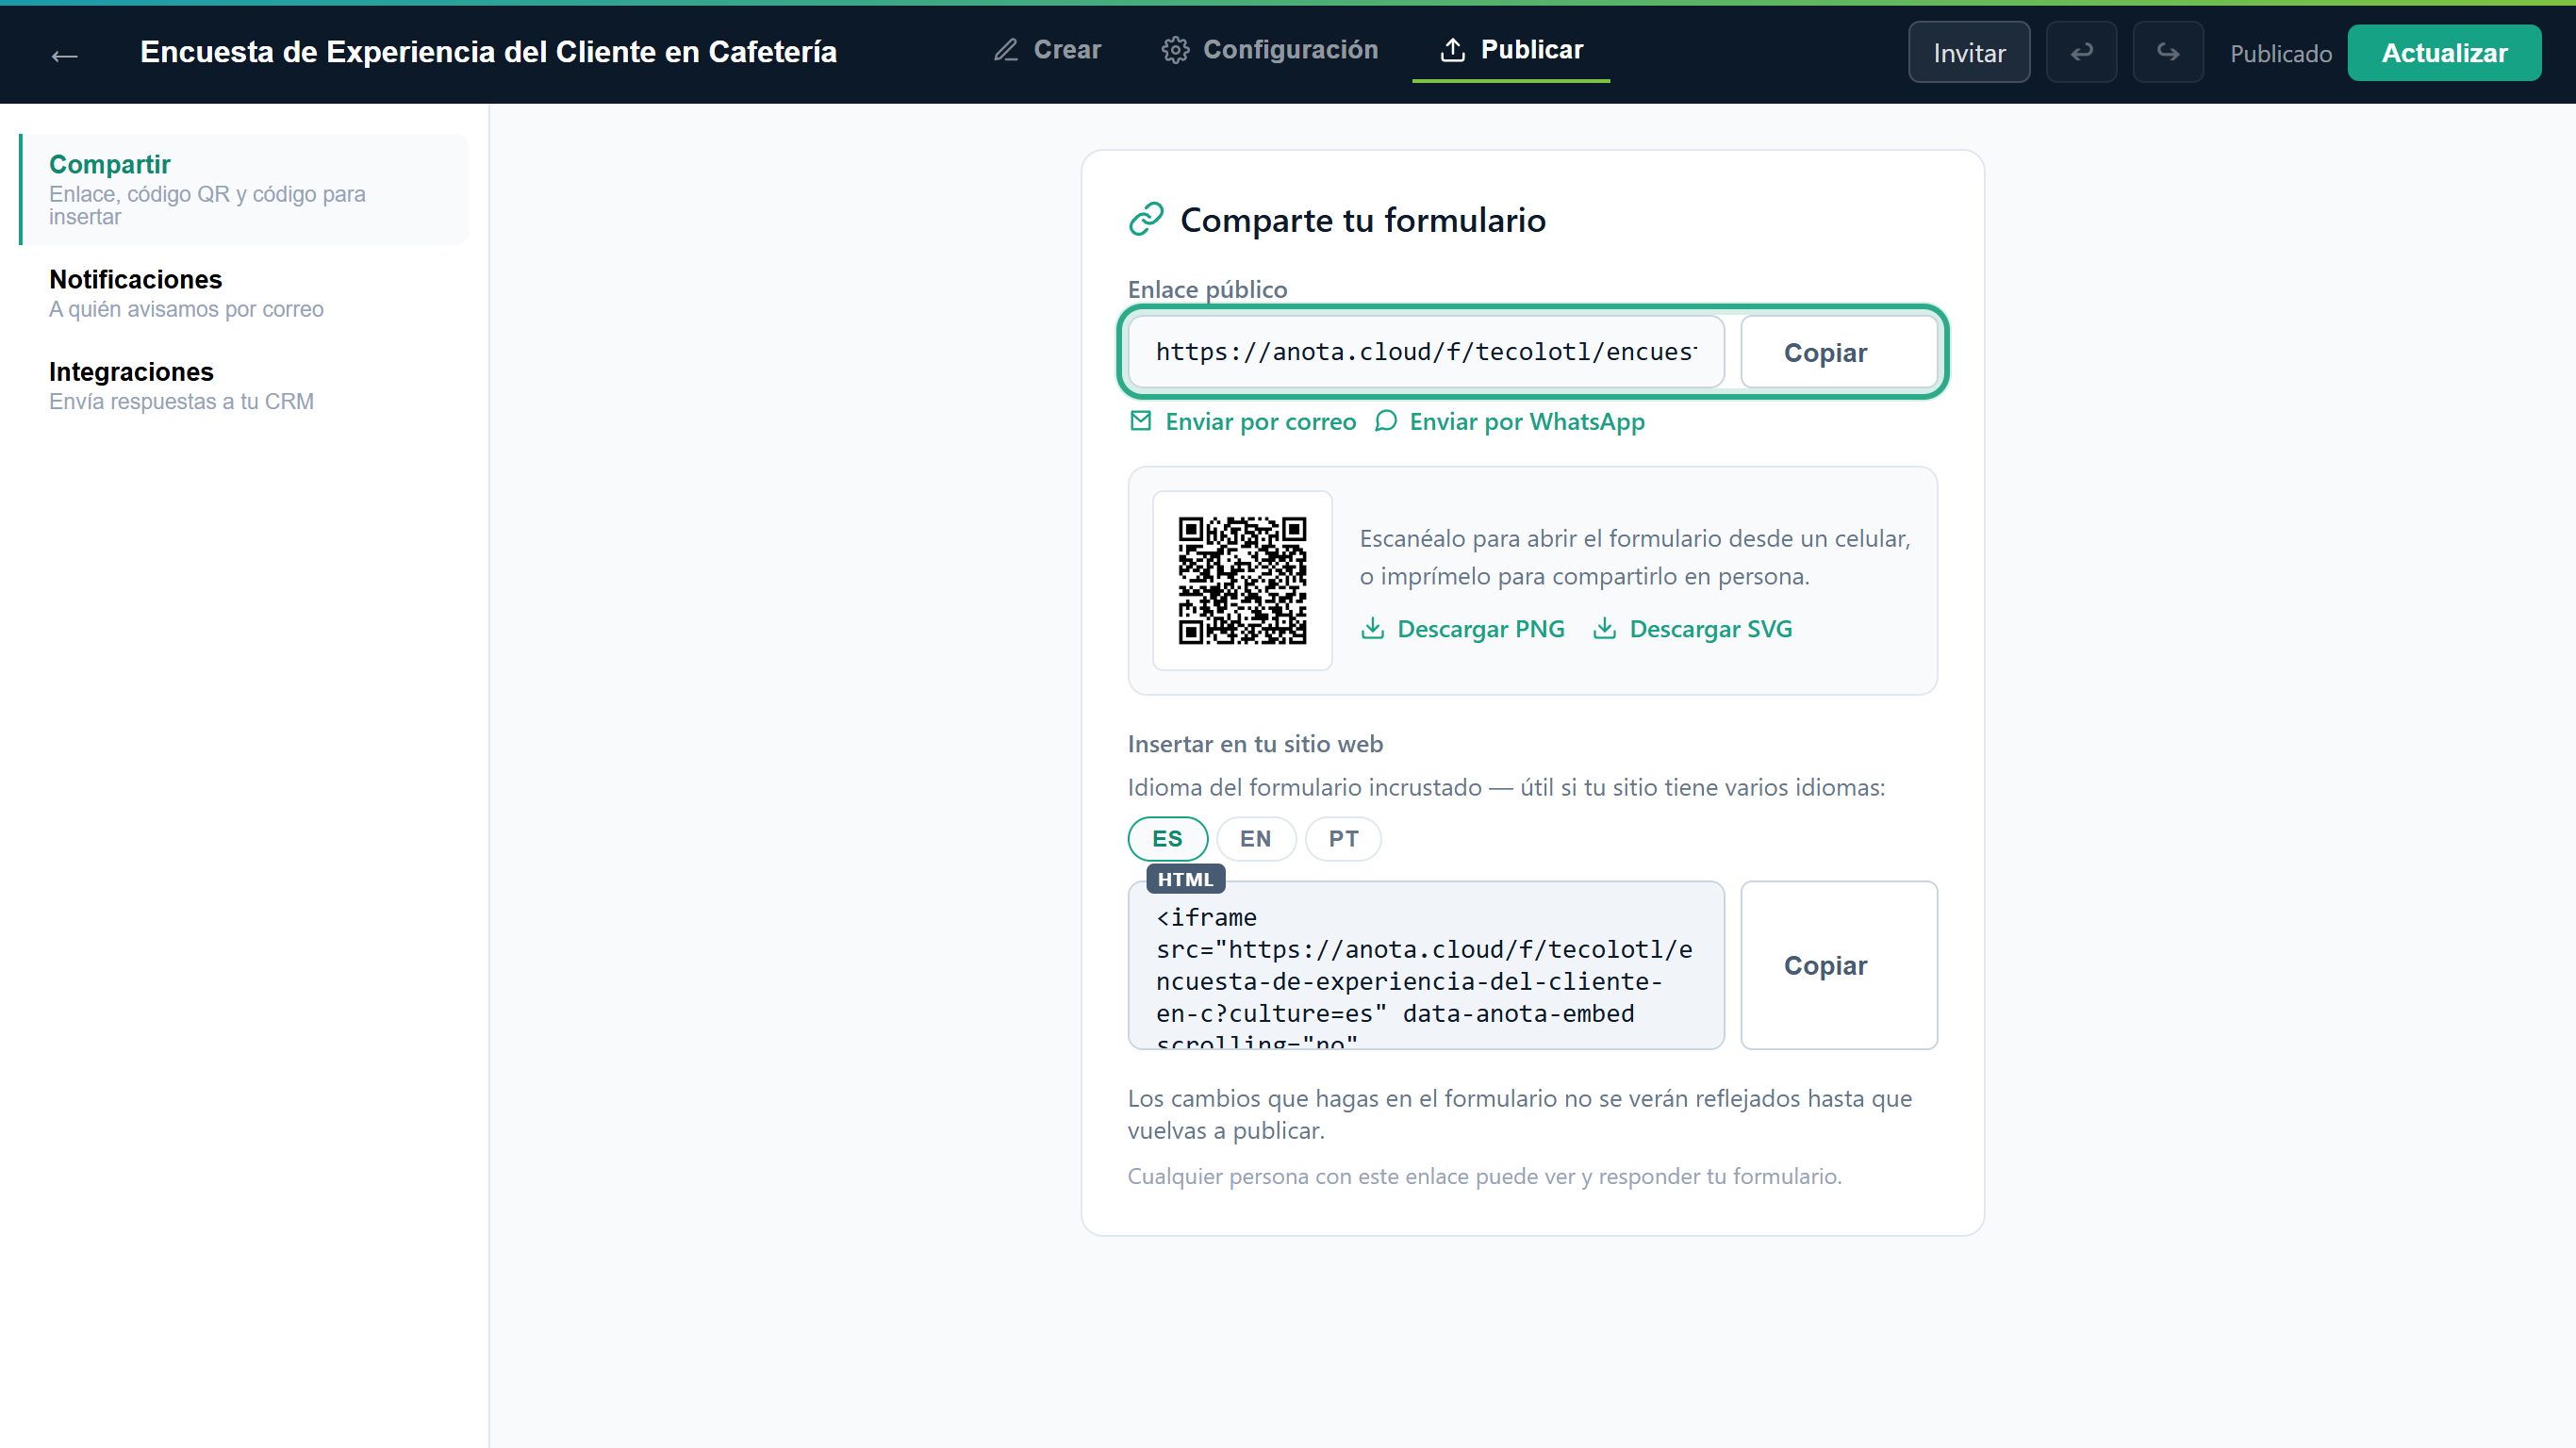Click the download icon for PNG

click(1372, 628)
